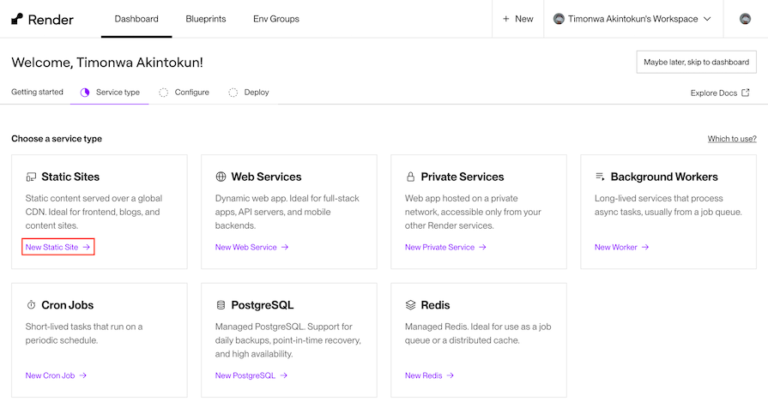Click the plus icon beside New
768x414 pixels.
(506, 19)
